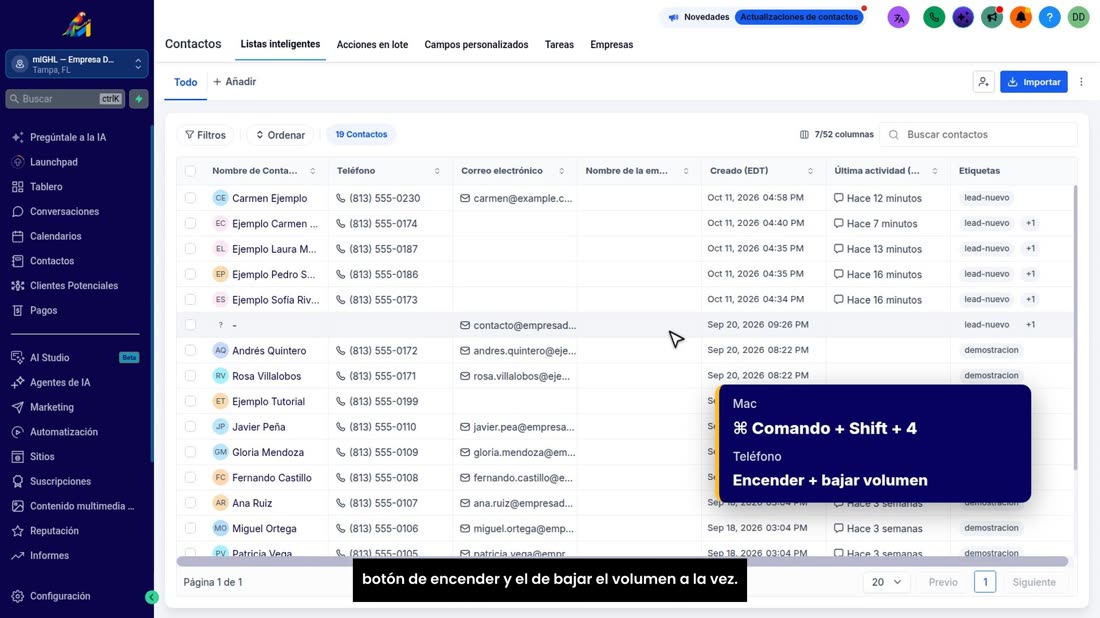Open Conversaciones in the sidebar
The image size is (1100, 618).
[64, 211]
